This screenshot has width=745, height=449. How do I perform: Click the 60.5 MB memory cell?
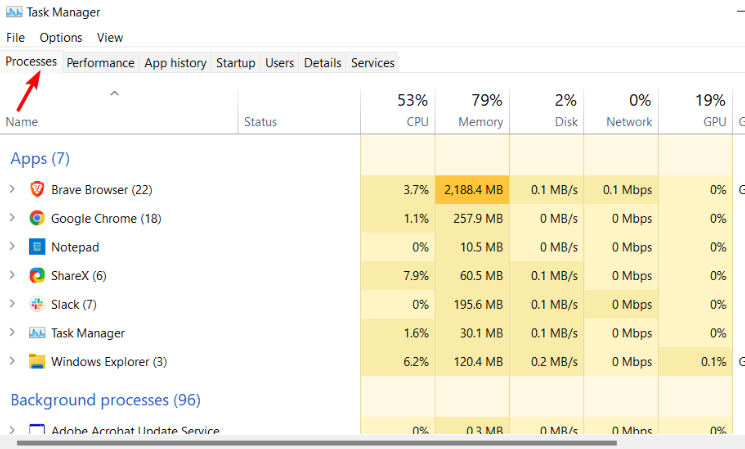tap(472, 276)
